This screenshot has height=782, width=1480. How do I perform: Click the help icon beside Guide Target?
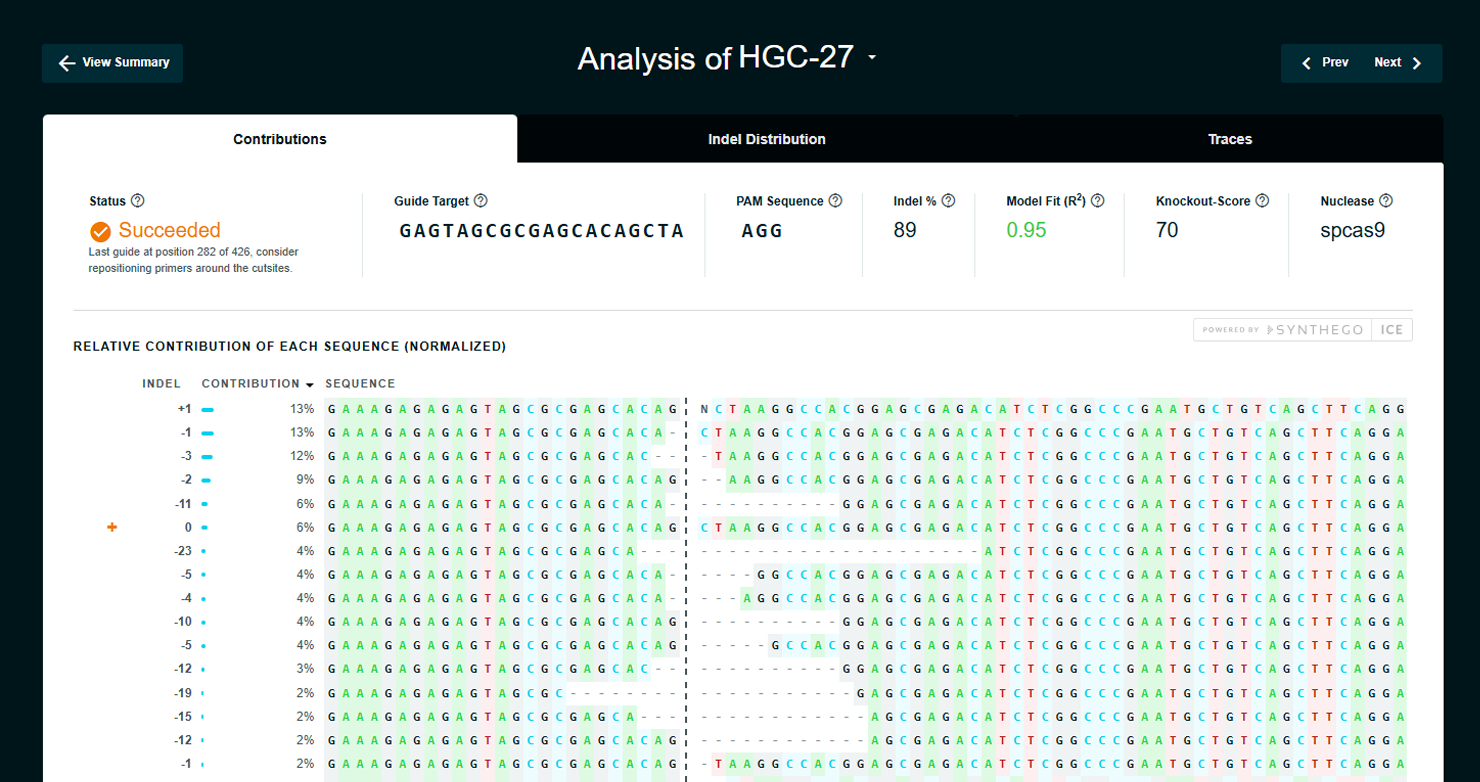coord(480,201)
